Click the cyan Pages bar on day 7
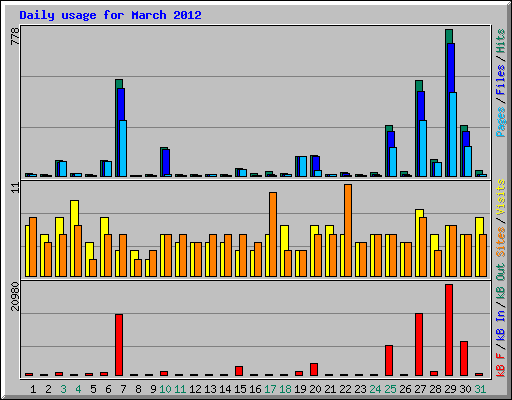512x400 pixels. pyautogui.click(x=123, y=148)
